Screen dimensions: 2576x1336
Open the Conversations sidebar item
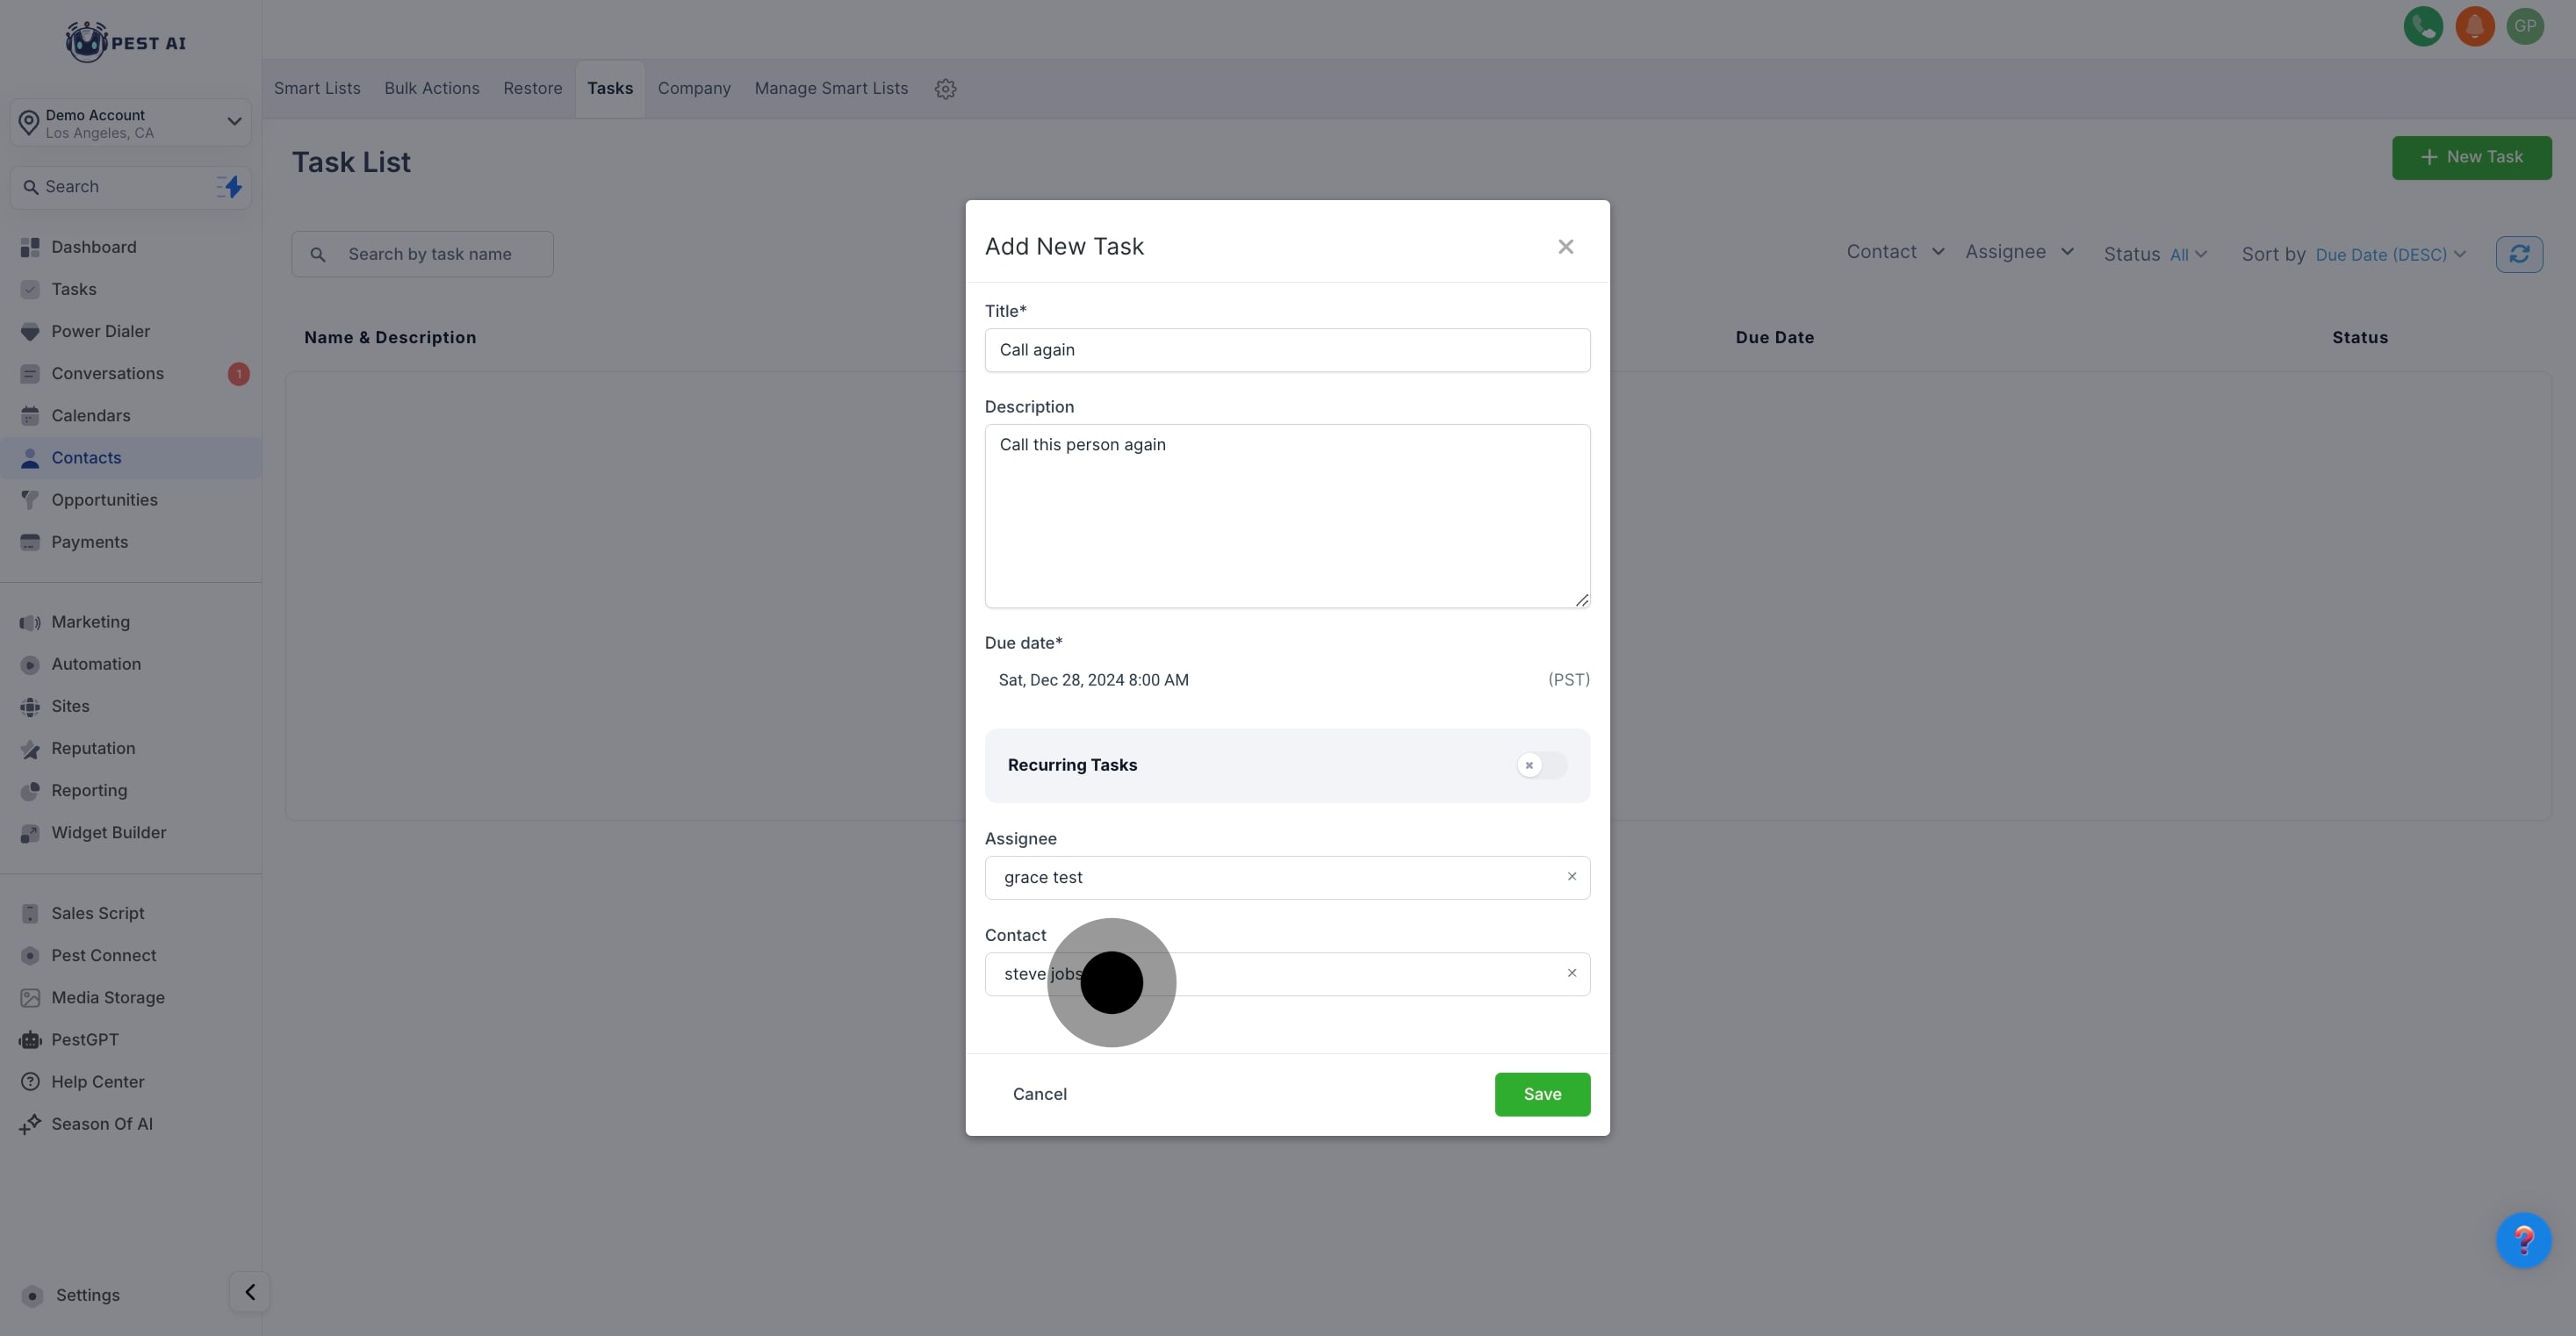(x=107, y=374)
